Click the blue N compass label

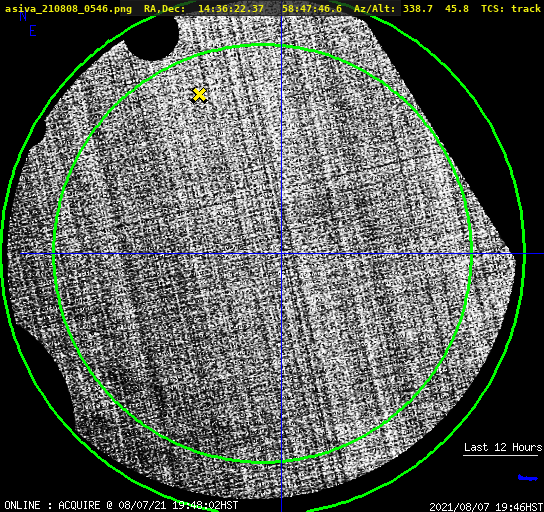pyautogui.click(x=23, y=16)
